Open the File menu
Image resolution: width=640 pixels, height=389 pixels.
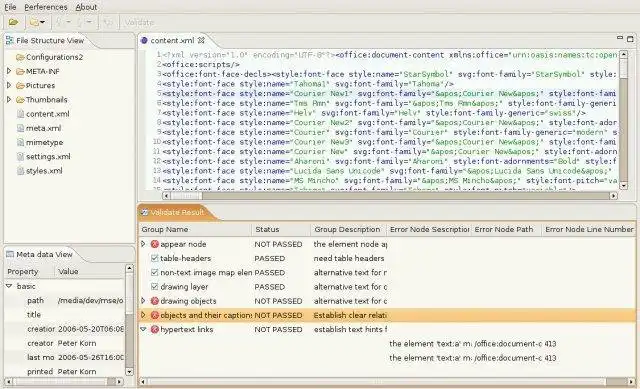[10, 7]
